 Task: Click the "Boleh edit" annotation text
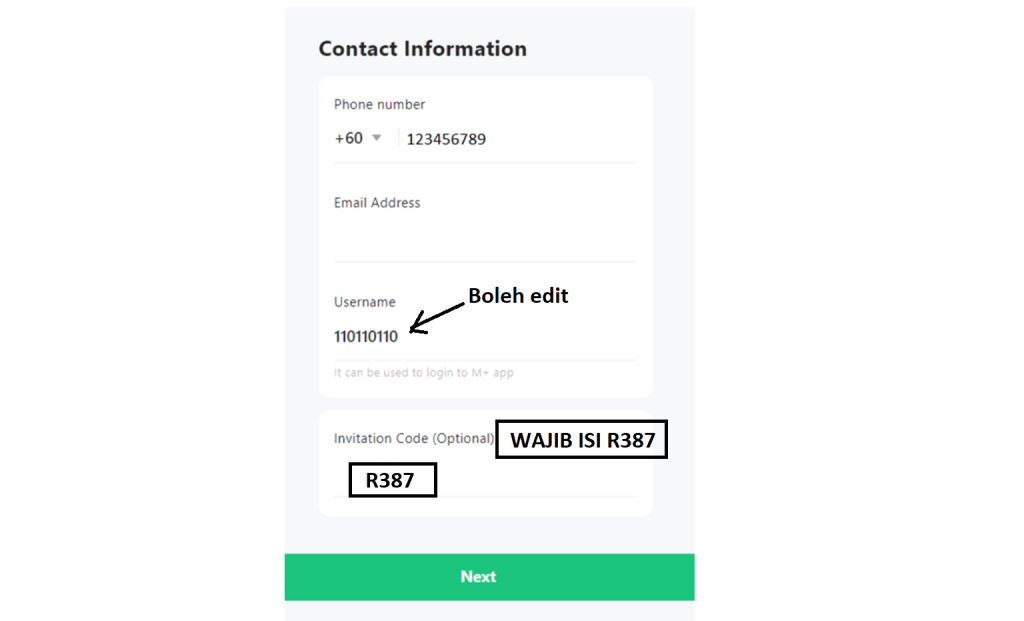tap(518, 296)
